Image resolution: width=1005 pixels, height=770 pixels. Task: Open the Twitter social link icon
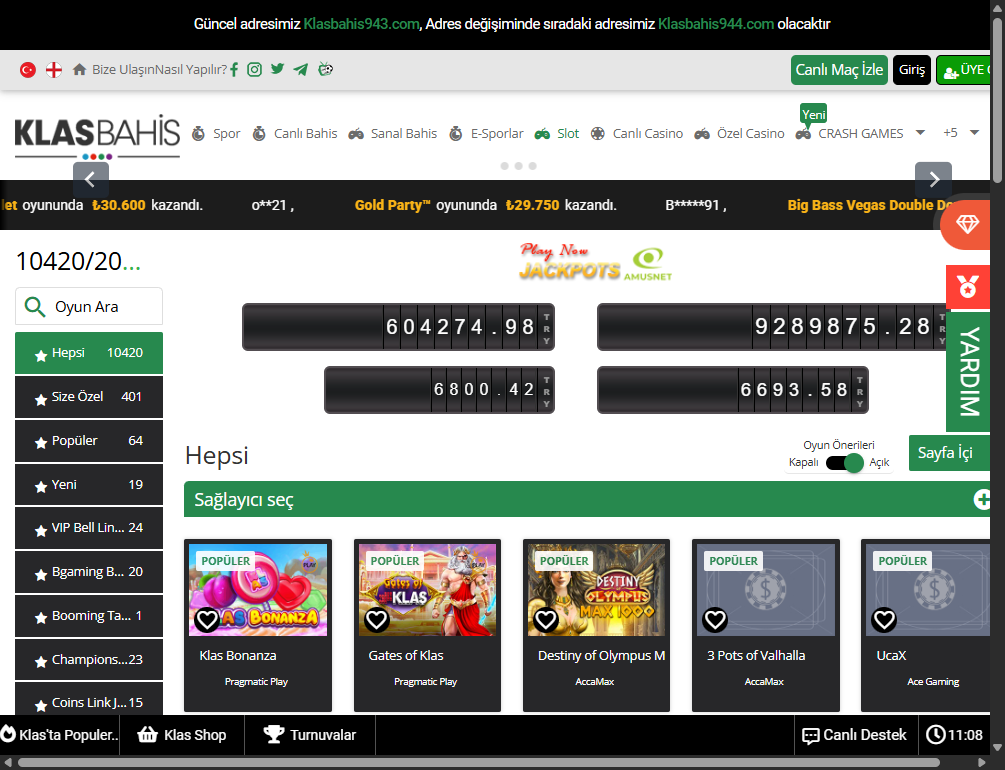(278, 70)
